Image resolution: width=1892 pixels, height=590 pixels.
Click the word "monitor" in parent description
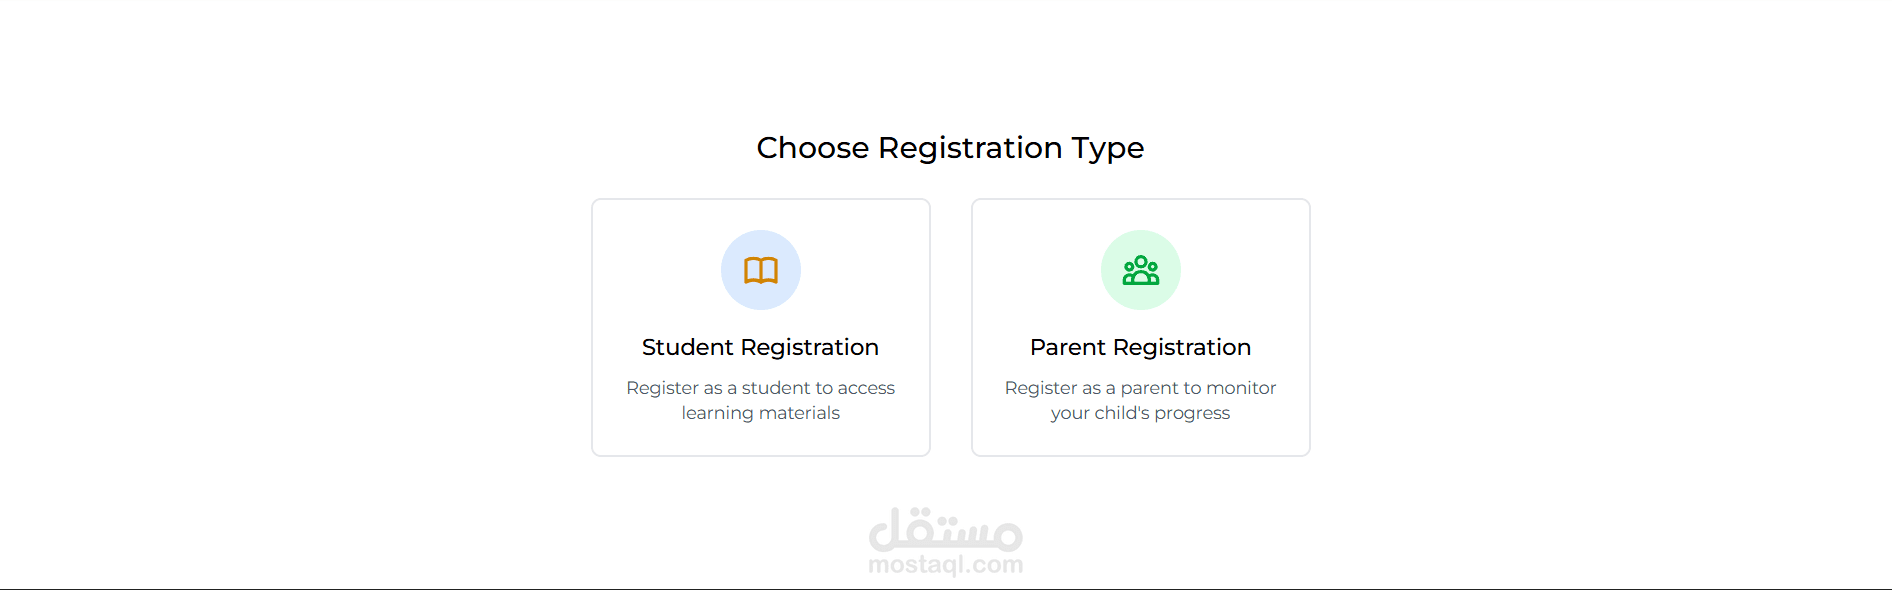(1243, 388)
